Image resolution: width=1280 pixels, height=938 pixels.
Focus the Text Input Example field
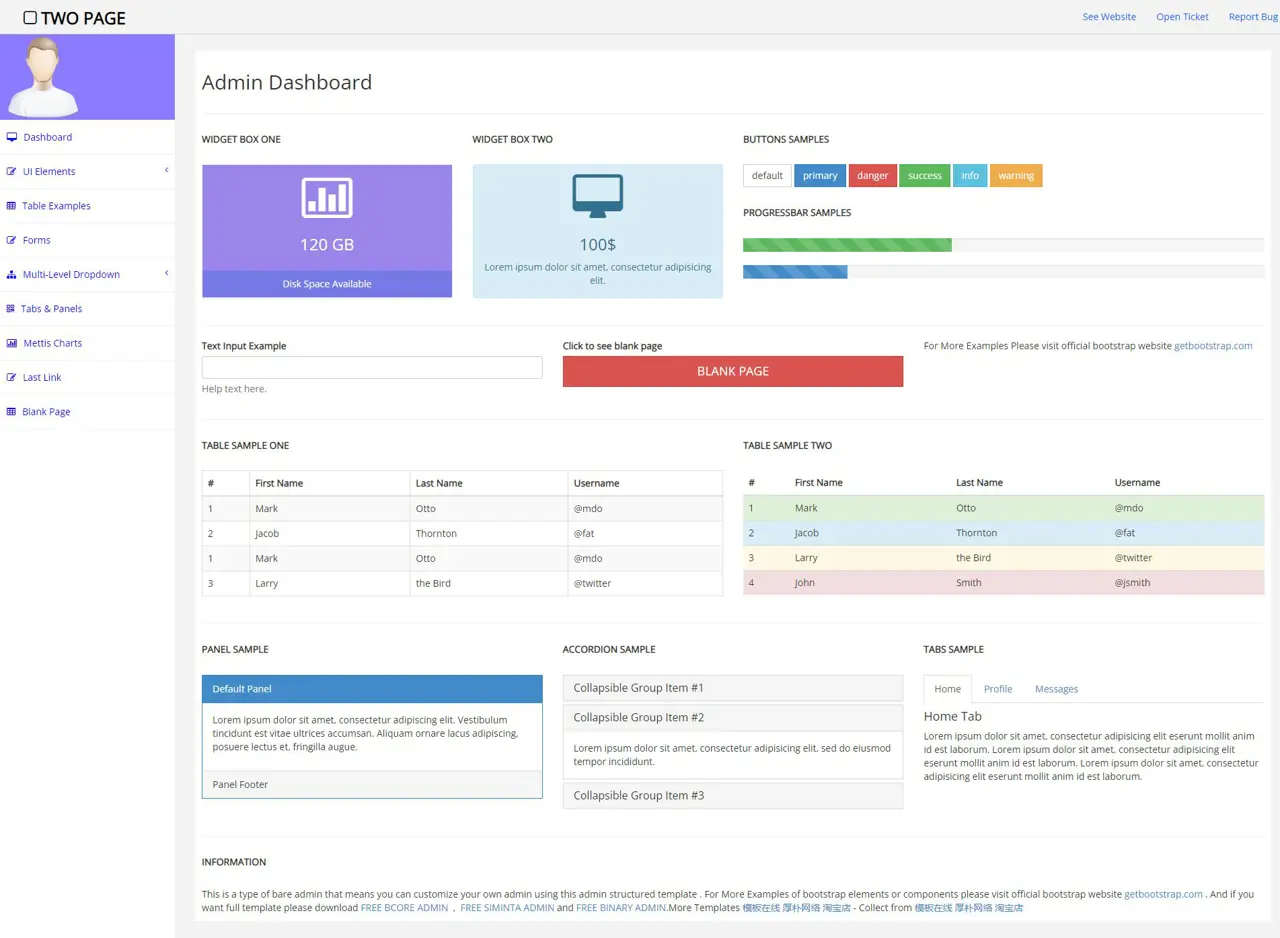372,368
